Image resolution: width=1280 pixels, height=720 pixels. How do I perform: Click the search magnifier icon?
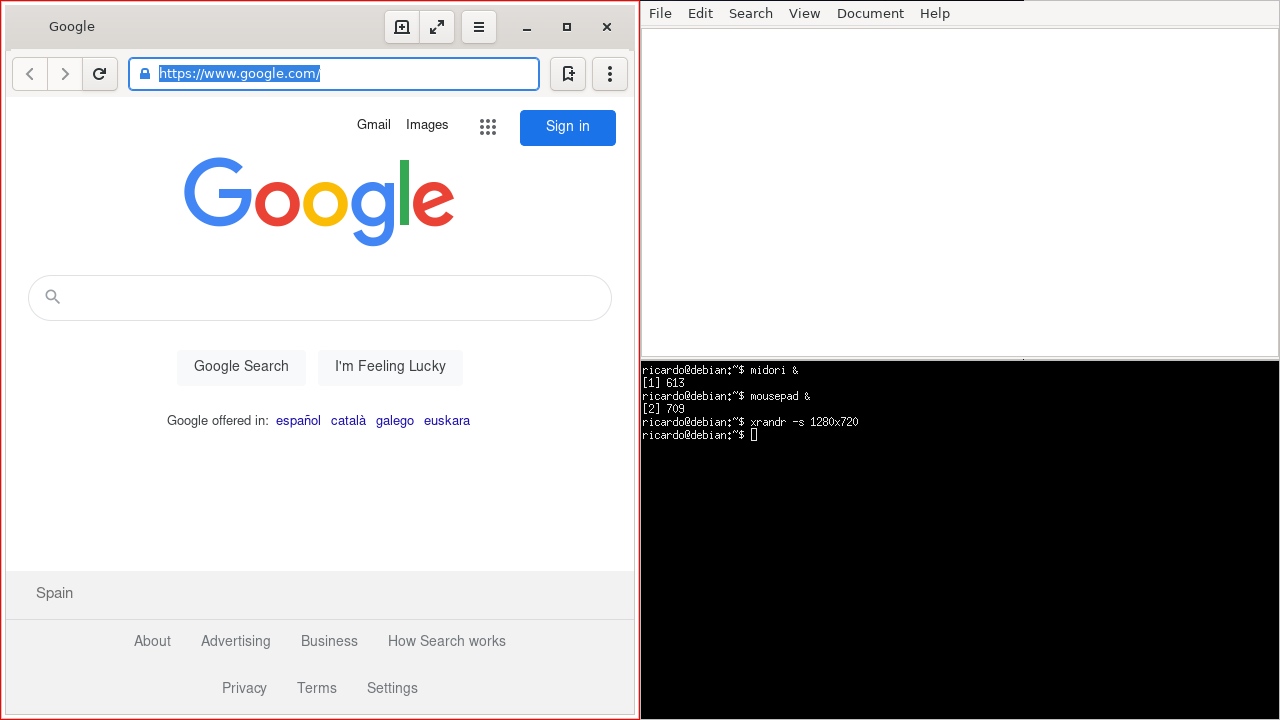53,297
